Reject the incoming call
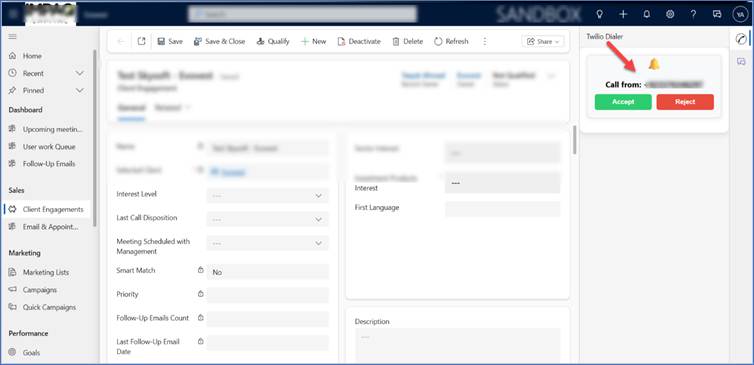The image size is (754, 365). pyautogui.click(x=685, y=102)
